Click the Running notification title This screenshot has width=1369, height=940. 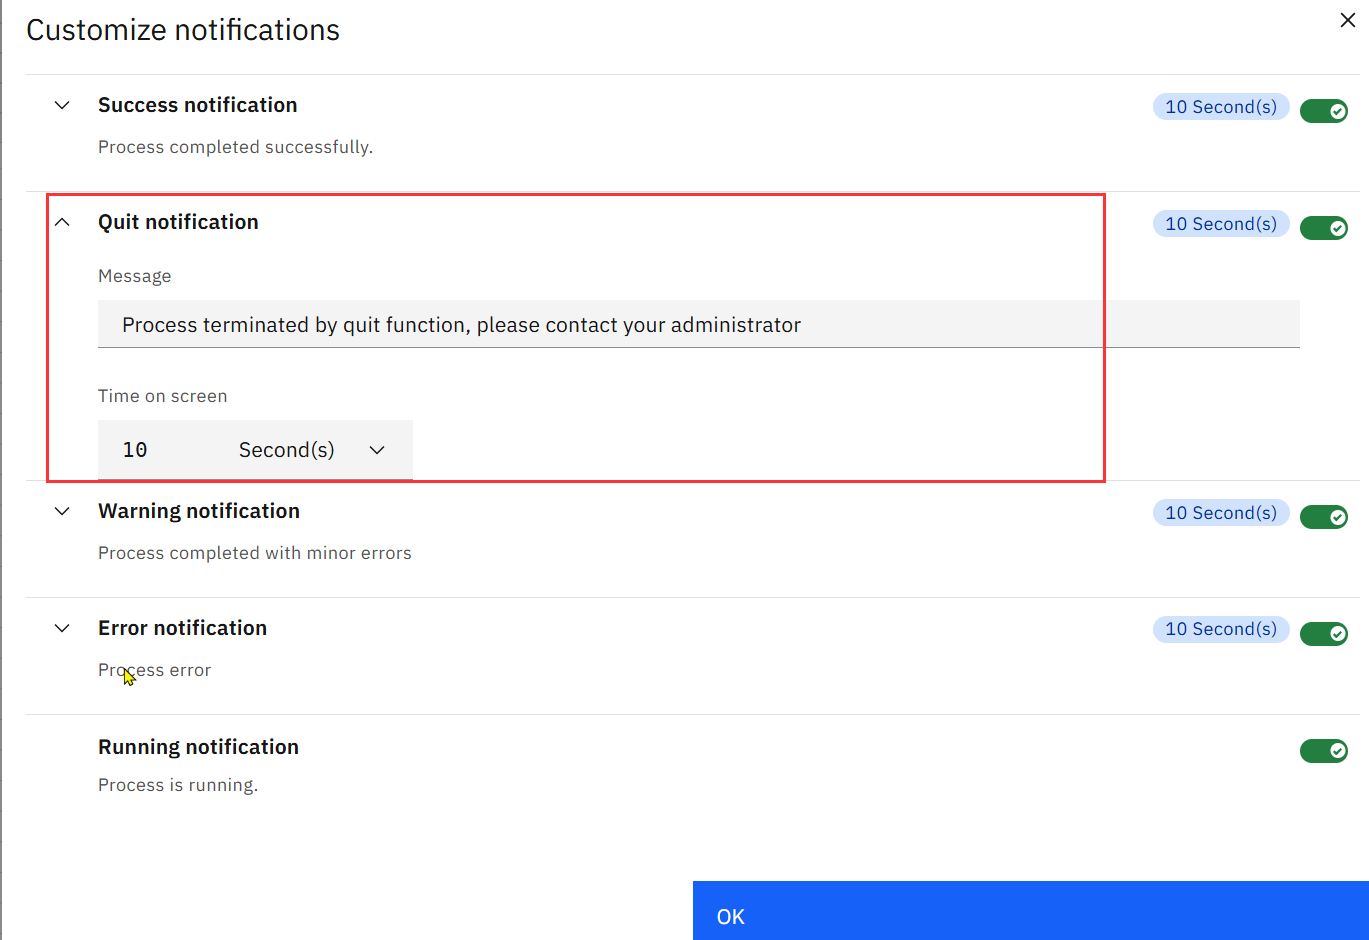pyautogui.click(x=198, y=747)
